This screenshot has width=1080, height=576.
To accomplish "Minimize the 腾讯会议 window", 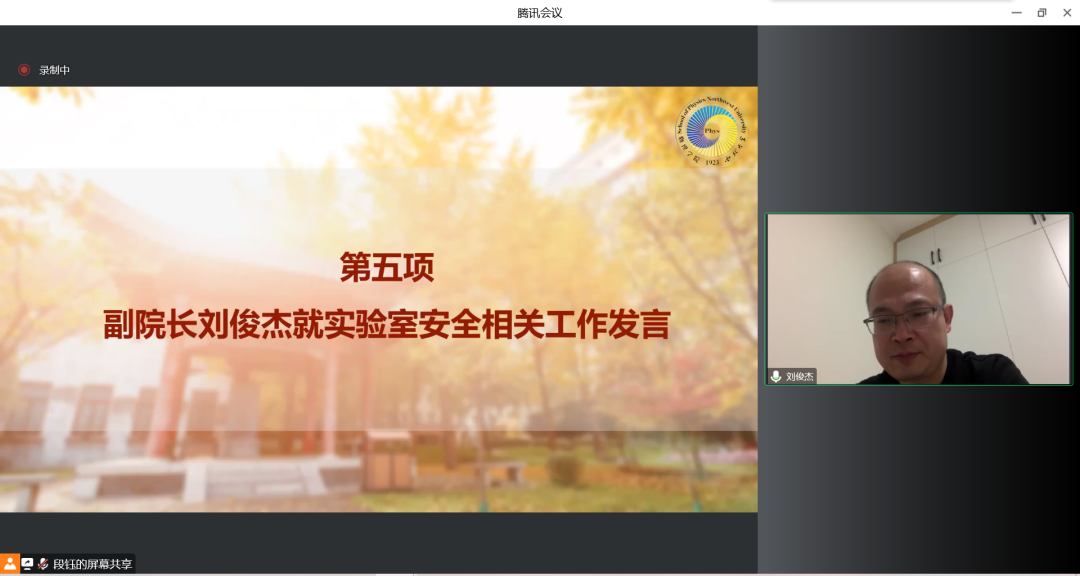I will pyautogui.click(x=1016, y=13).
